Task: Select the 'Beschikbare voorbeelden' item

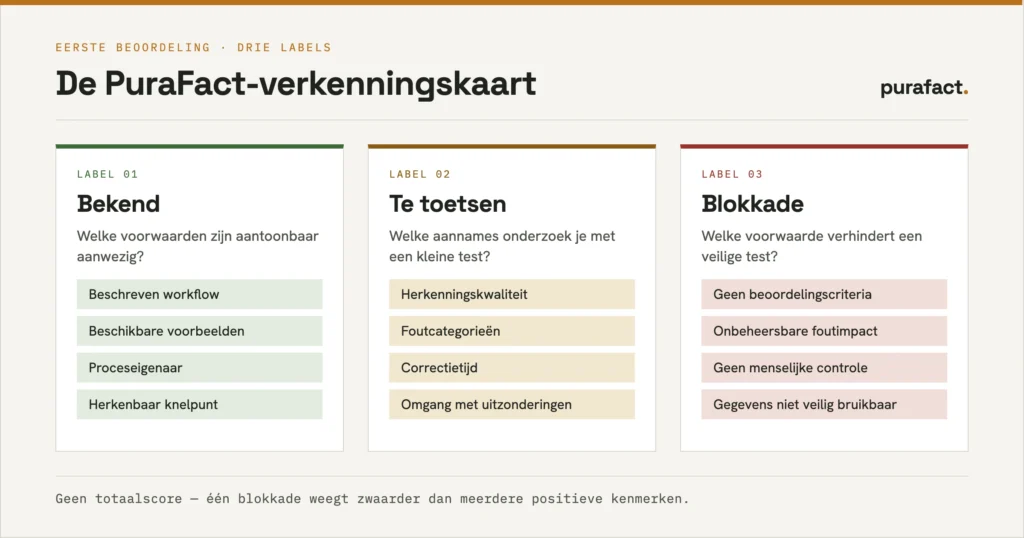Action: (x=199, y=331)
